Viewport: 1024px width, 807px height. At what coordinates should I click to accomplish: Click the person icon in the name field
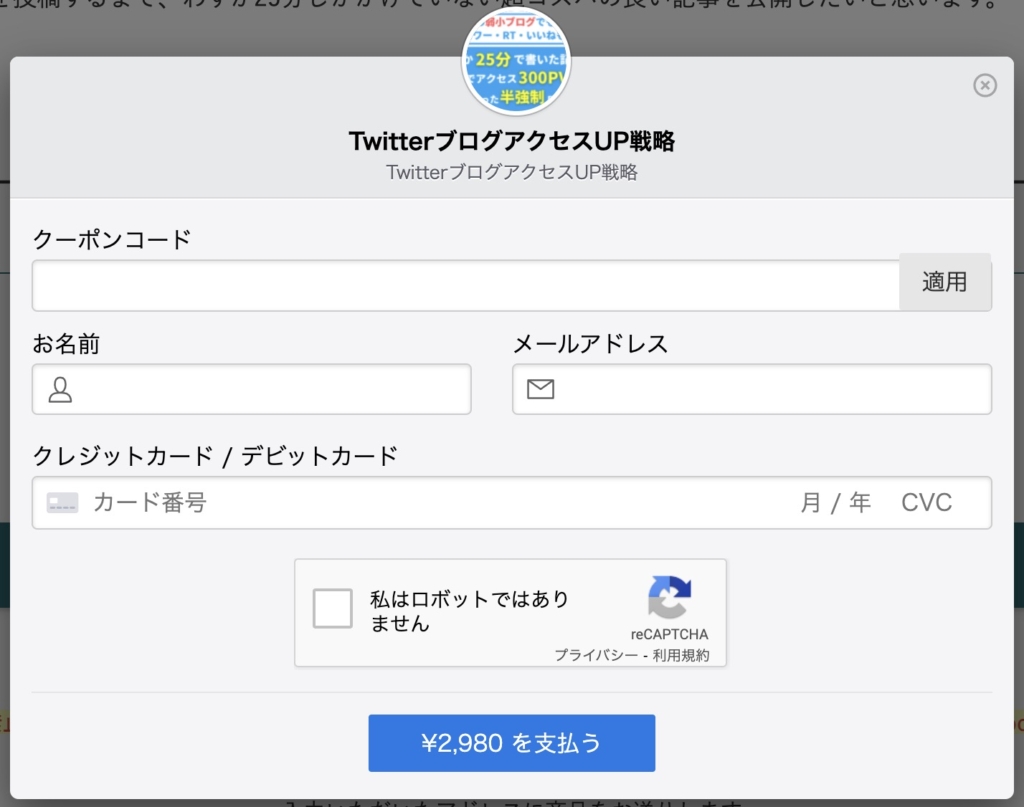tap(60, 390)
